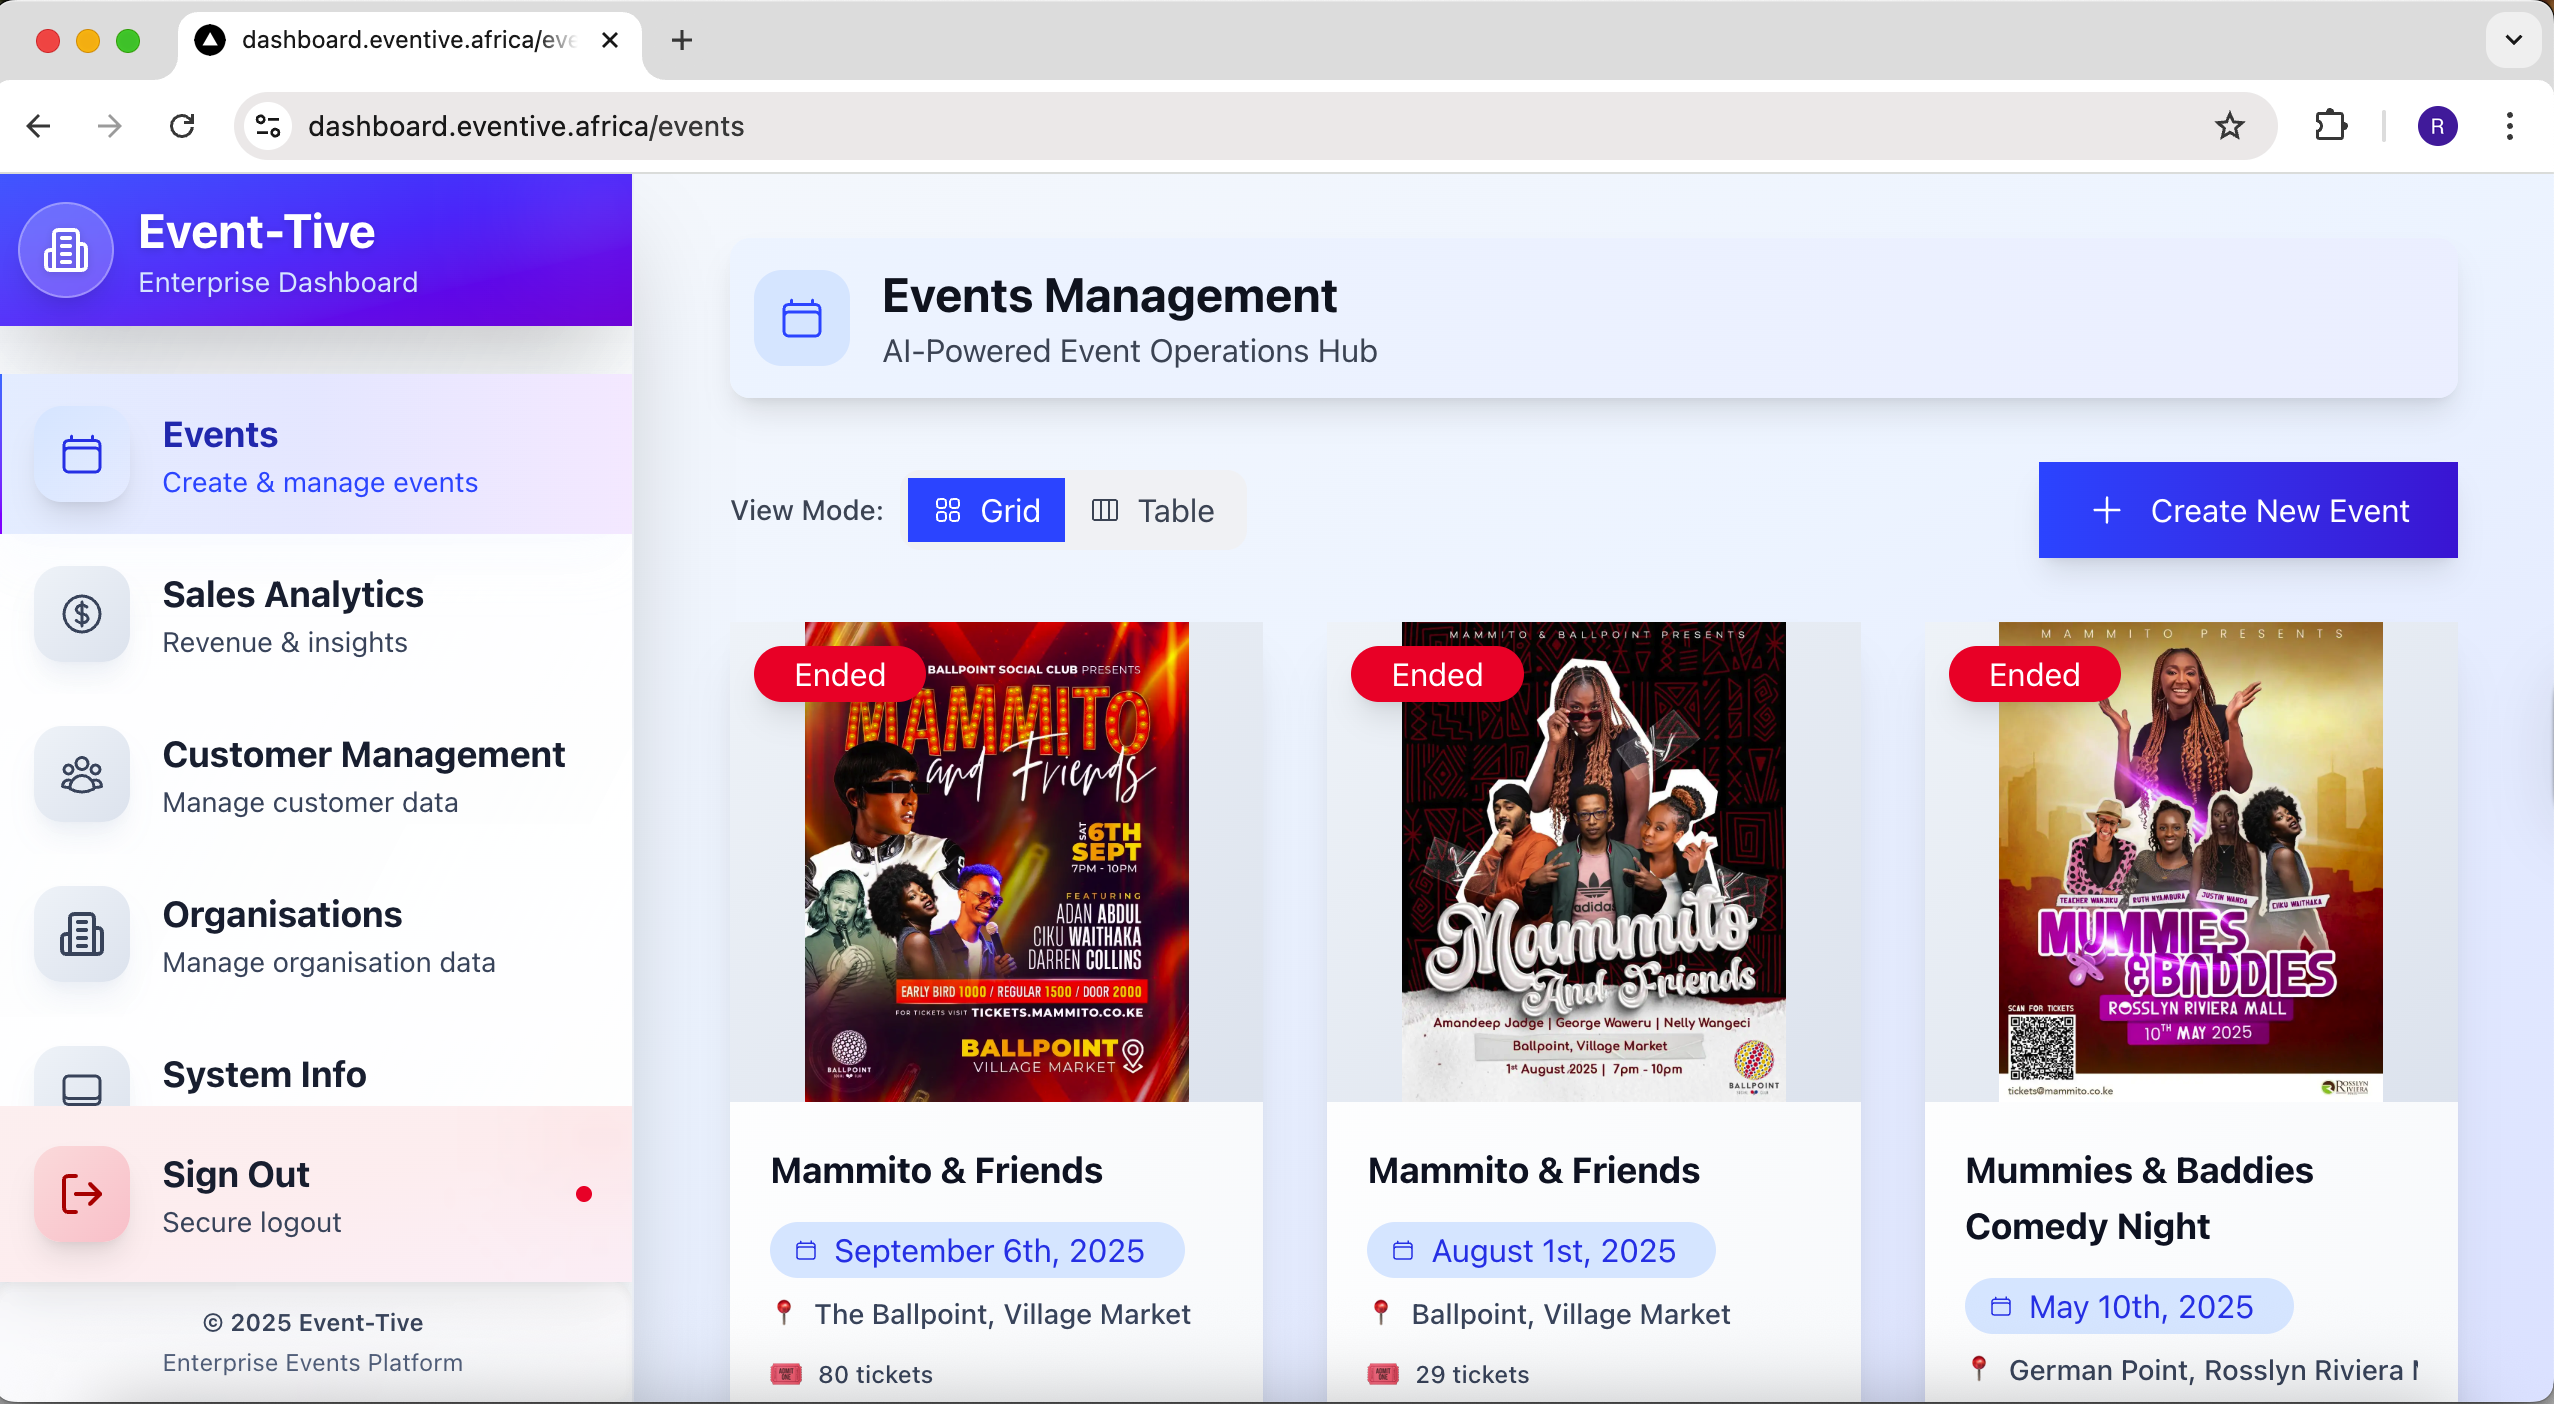Viewport: 2554px width, 1404px height.
Task: Bookmark the page using the star icon
Action: [x=2228, y=125]
